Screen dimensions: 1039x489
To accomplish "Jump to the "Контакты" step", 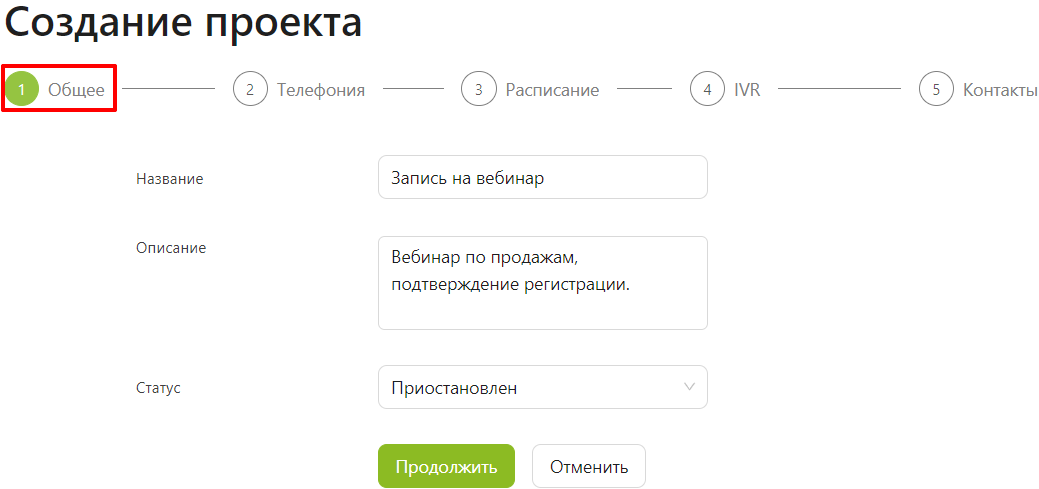I will click(999, 90).
